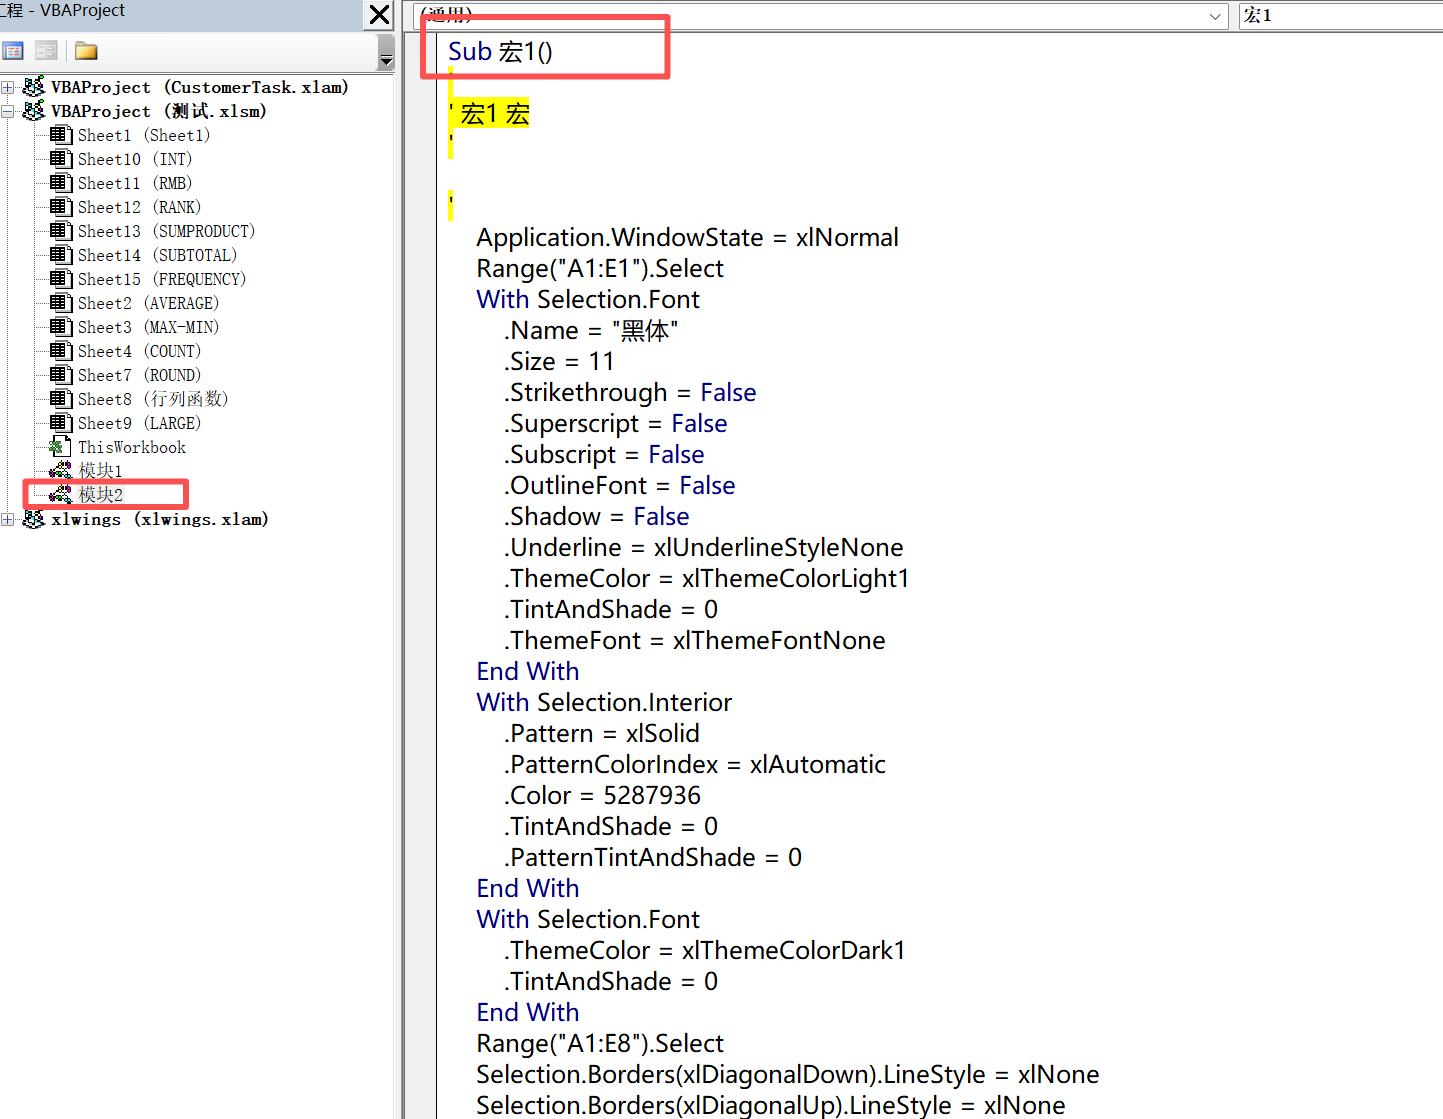Screen dimensions: 1443x1119
Task: Click the xlwings project icon
Action: pos(34,520)
